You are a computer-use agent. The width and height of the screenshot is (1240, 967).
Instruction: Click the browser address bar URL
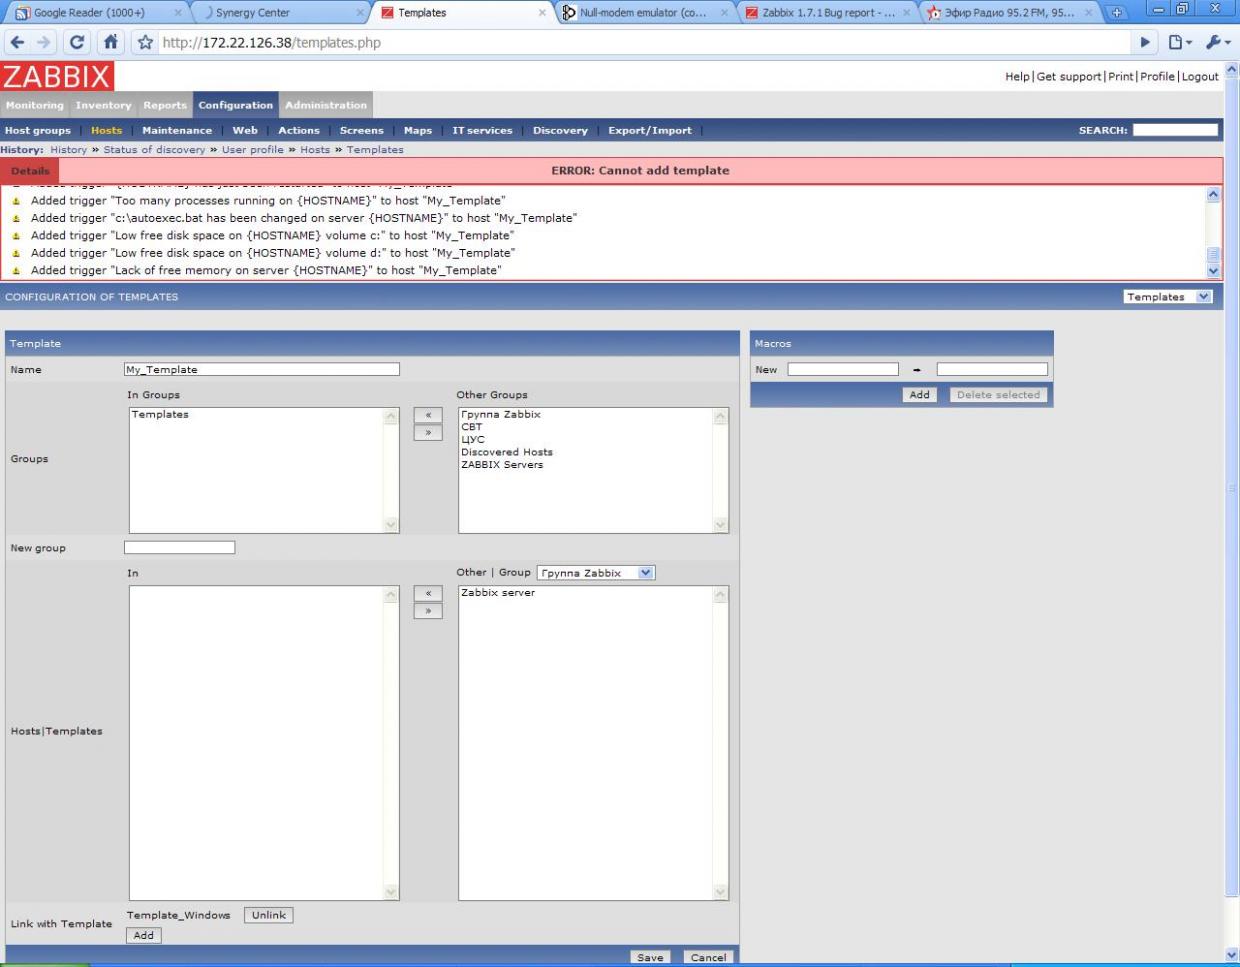point(271,43)
